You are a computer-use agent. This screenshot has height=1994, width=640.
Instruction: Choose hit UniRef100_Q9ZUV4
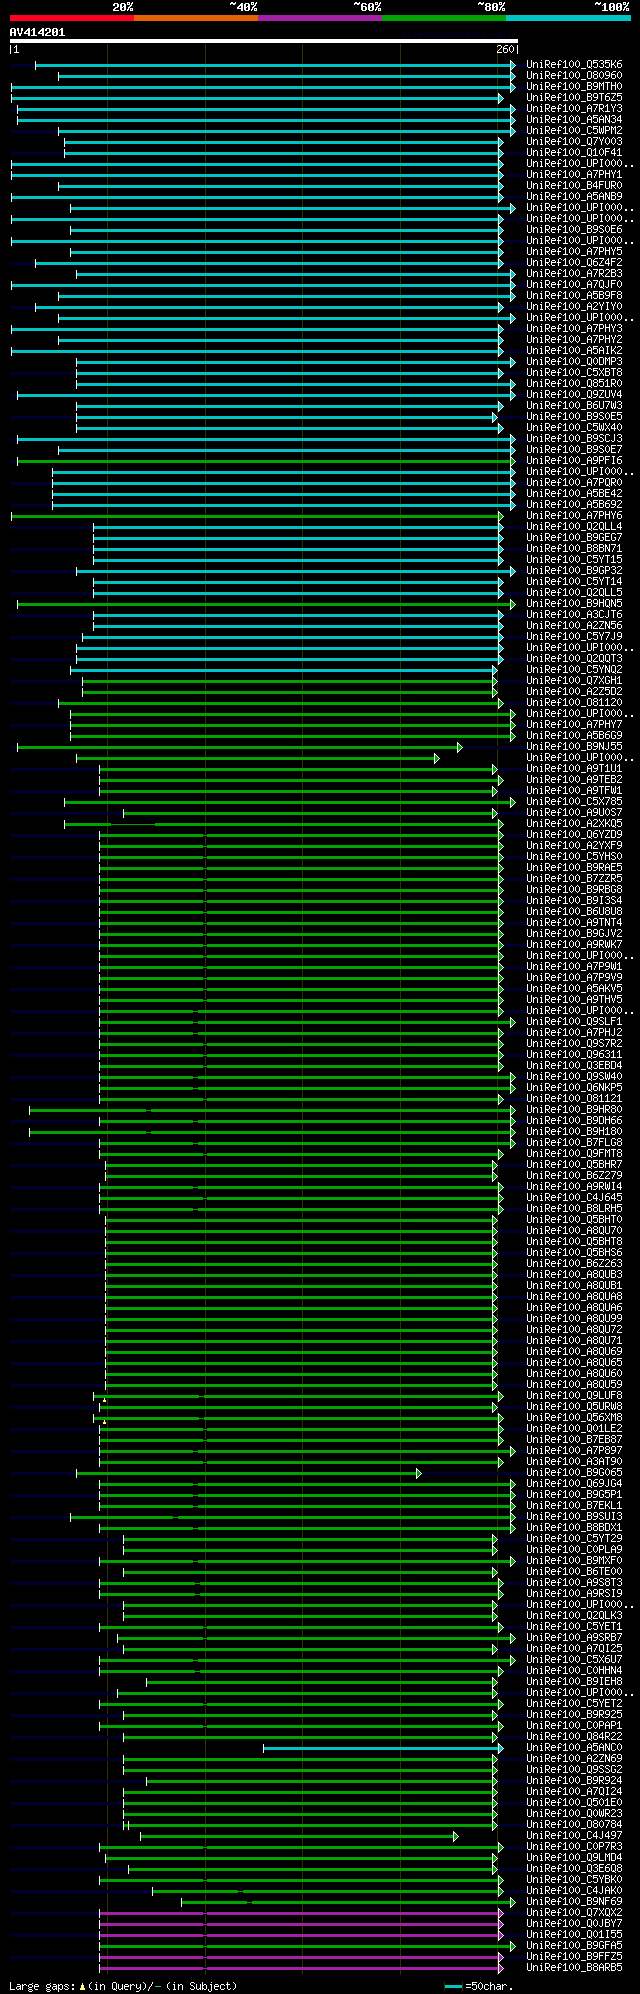[x=574, y=395]
